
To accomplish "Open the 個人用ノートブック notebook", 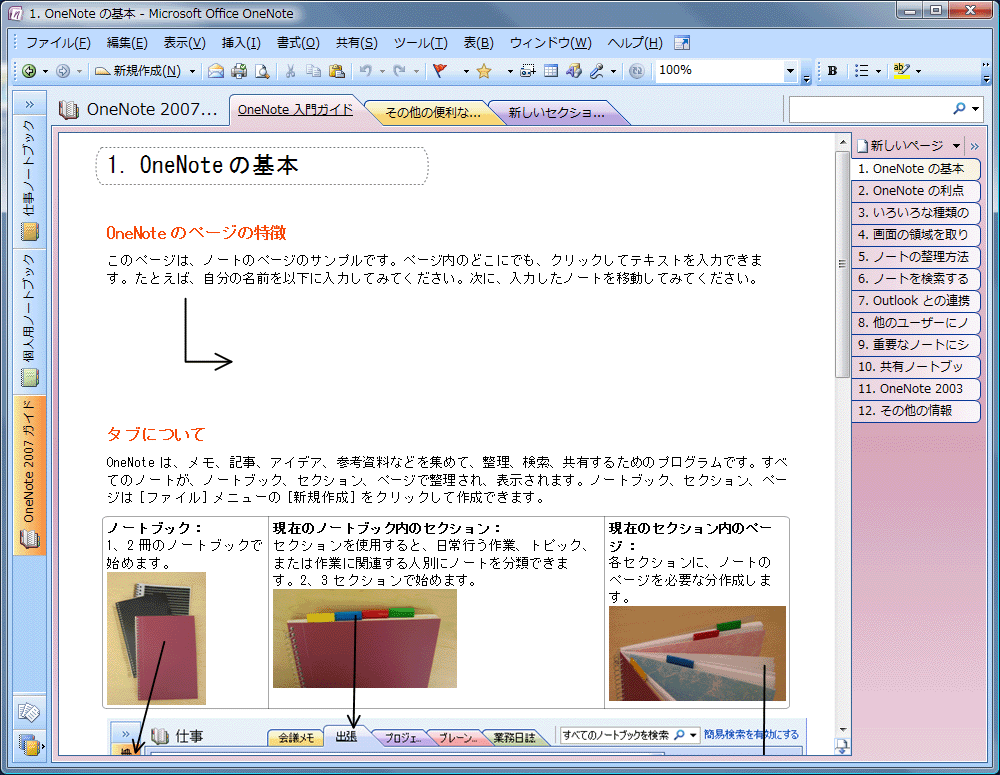I will click(29, 320).
